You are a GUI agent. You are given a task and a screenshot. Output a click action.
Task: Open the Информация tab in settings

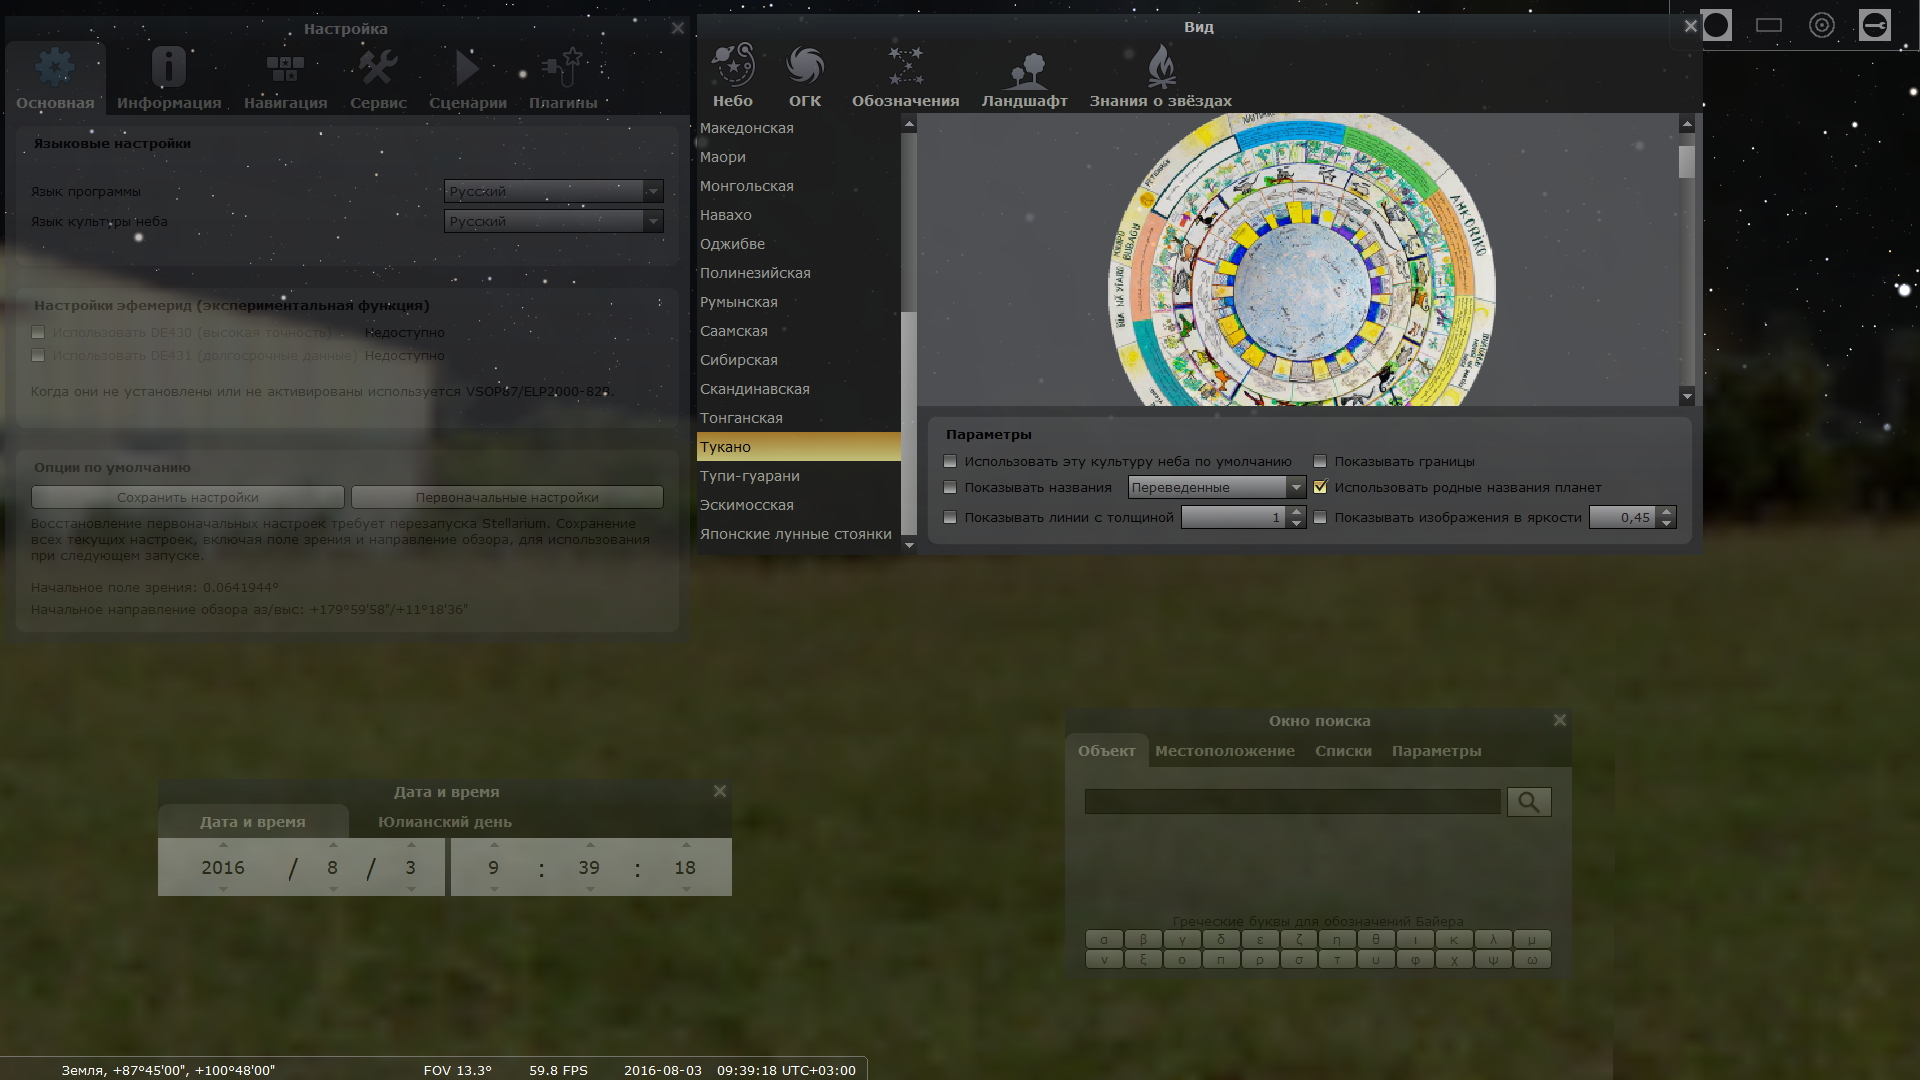pos(168,78)
